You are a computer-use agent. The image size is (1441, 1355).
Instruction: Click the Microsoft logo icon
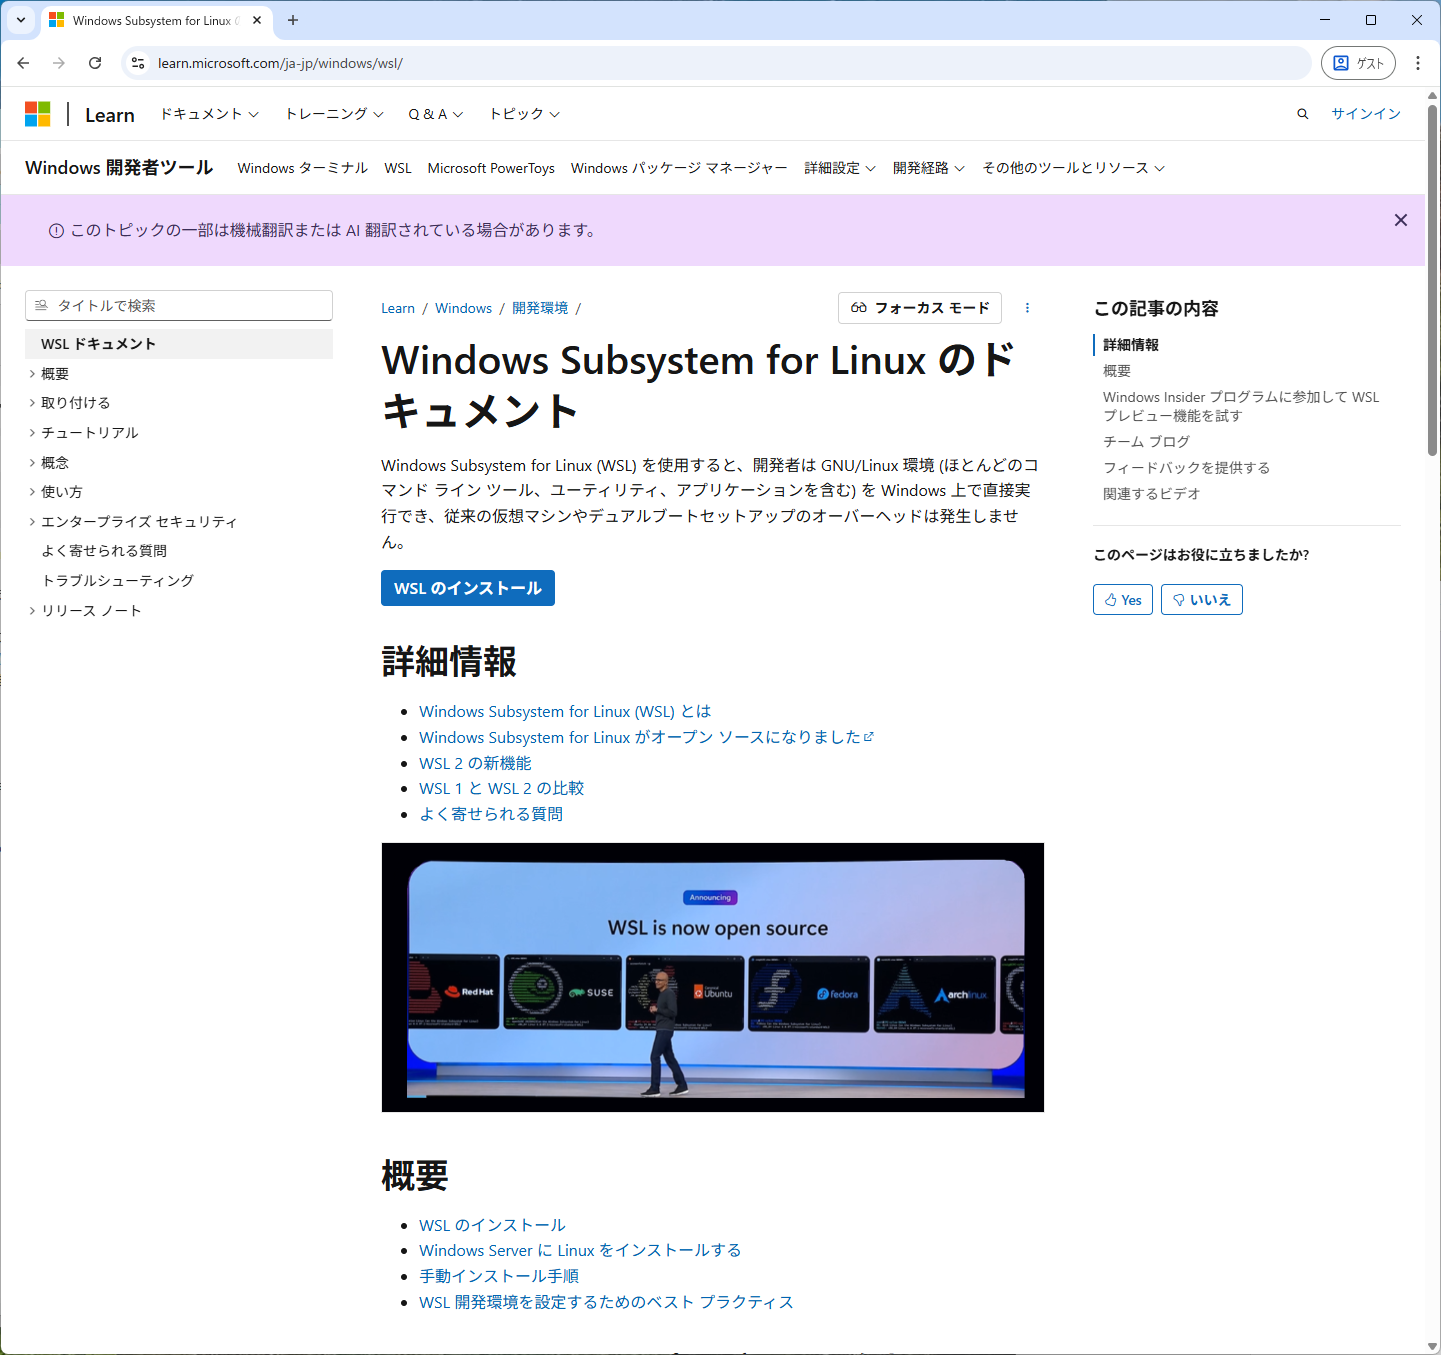37,113
